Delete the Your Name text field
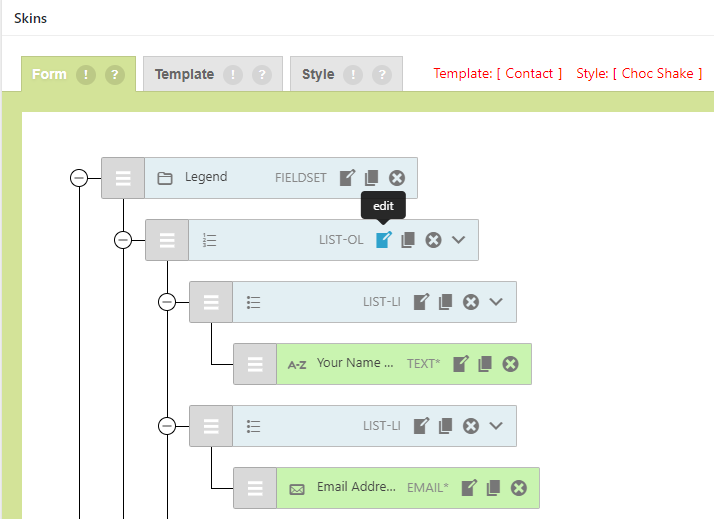 point(510,364)
